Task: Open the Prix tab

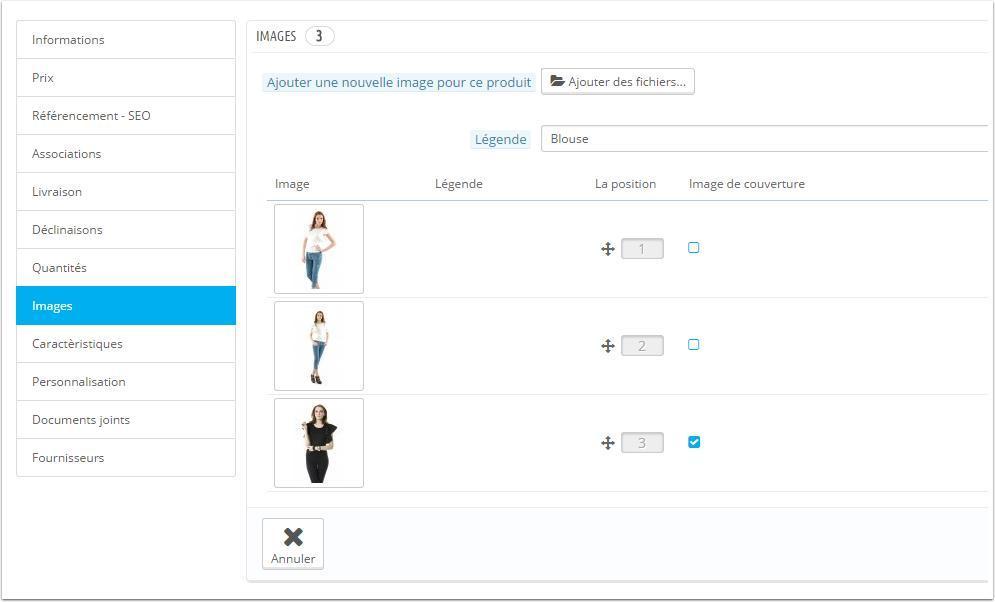Action: point(126,77)
